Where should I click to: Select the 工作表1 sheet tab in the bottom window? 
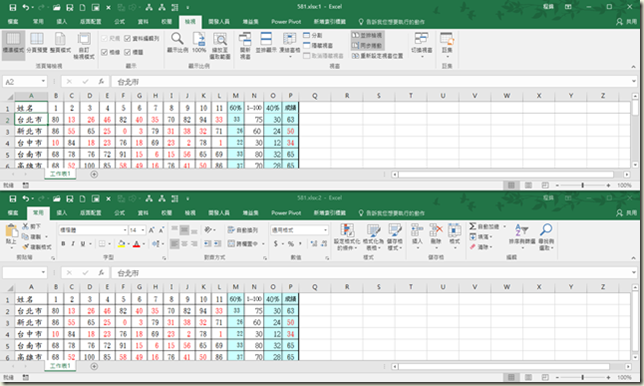[x=60, y=365]
